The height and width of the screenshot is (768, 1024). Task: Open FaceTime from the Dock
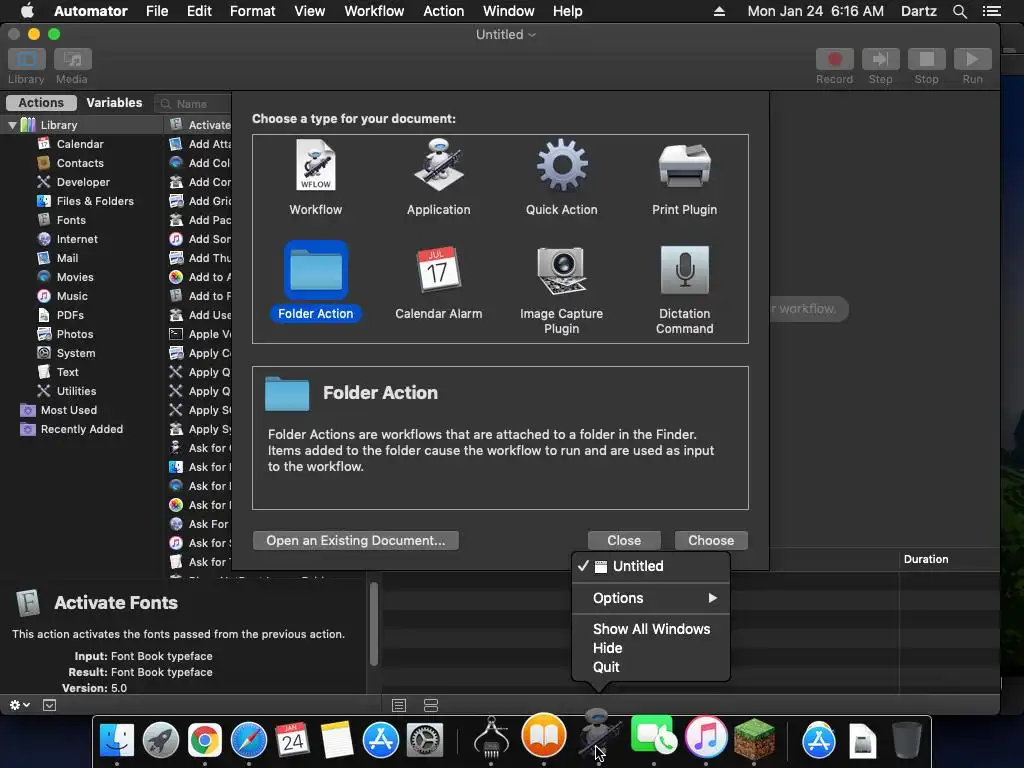click(654, 735)
